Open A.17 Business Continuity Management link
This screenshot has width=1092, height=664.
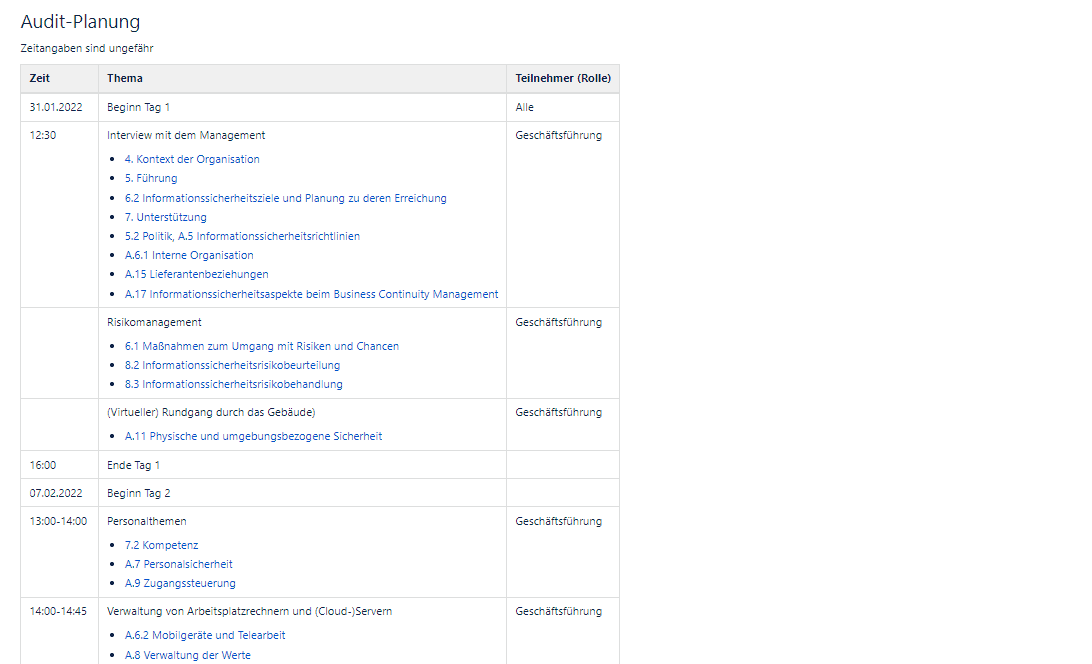coord(311,294)
